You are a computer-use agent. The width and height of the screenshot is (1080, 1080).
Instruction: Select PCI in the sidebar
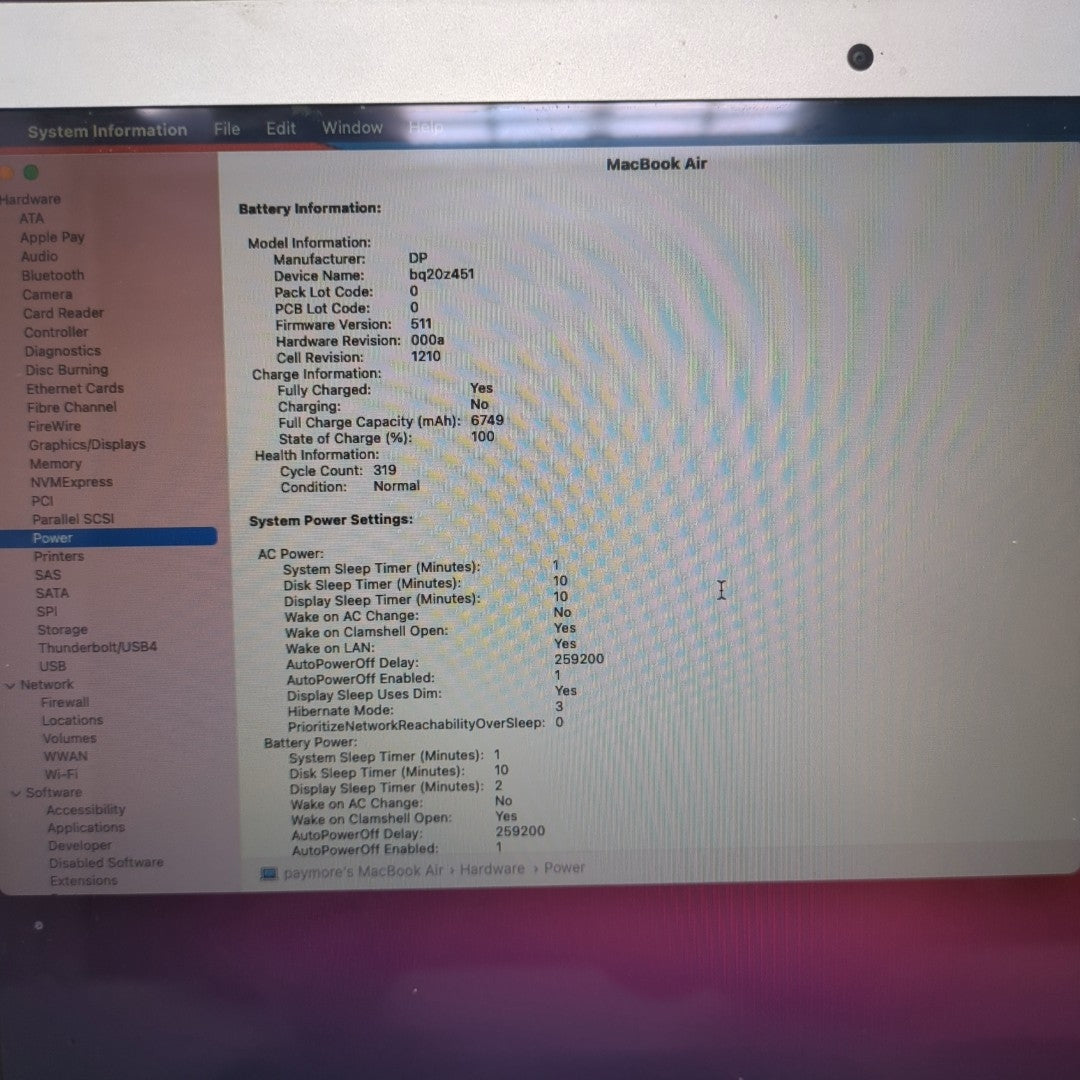42,501
